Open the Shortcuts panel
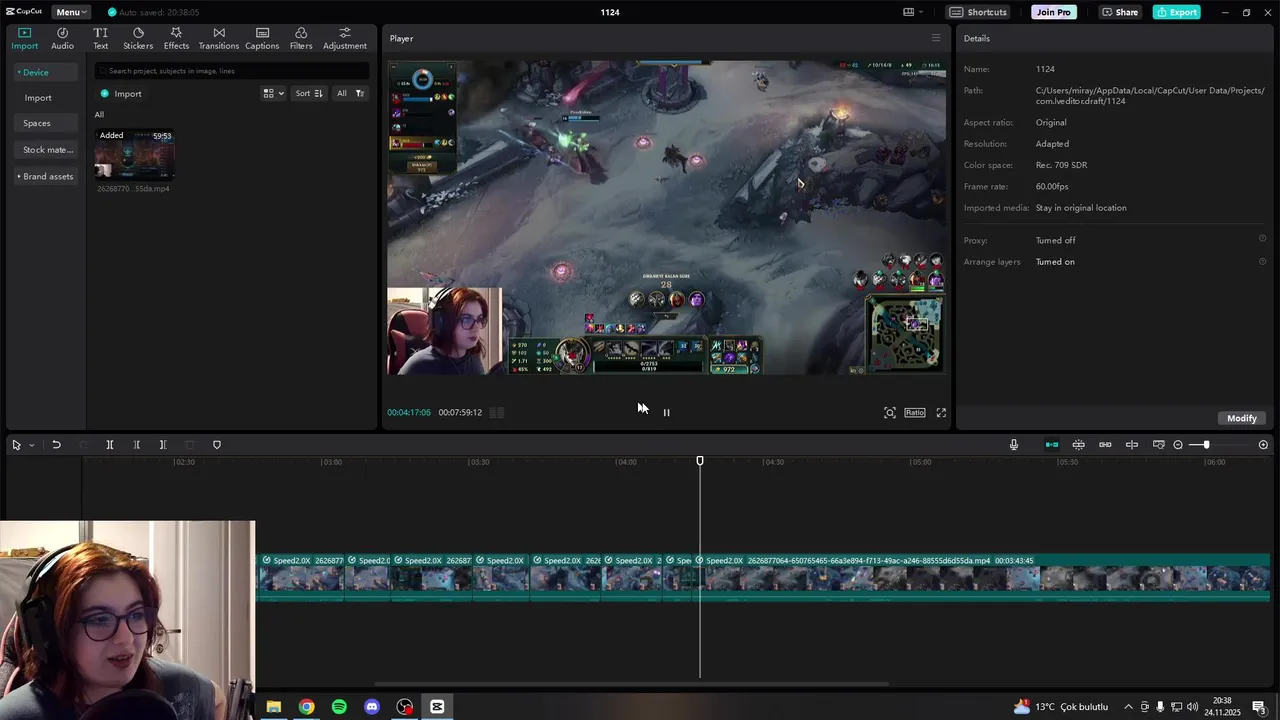 [978, 12]
